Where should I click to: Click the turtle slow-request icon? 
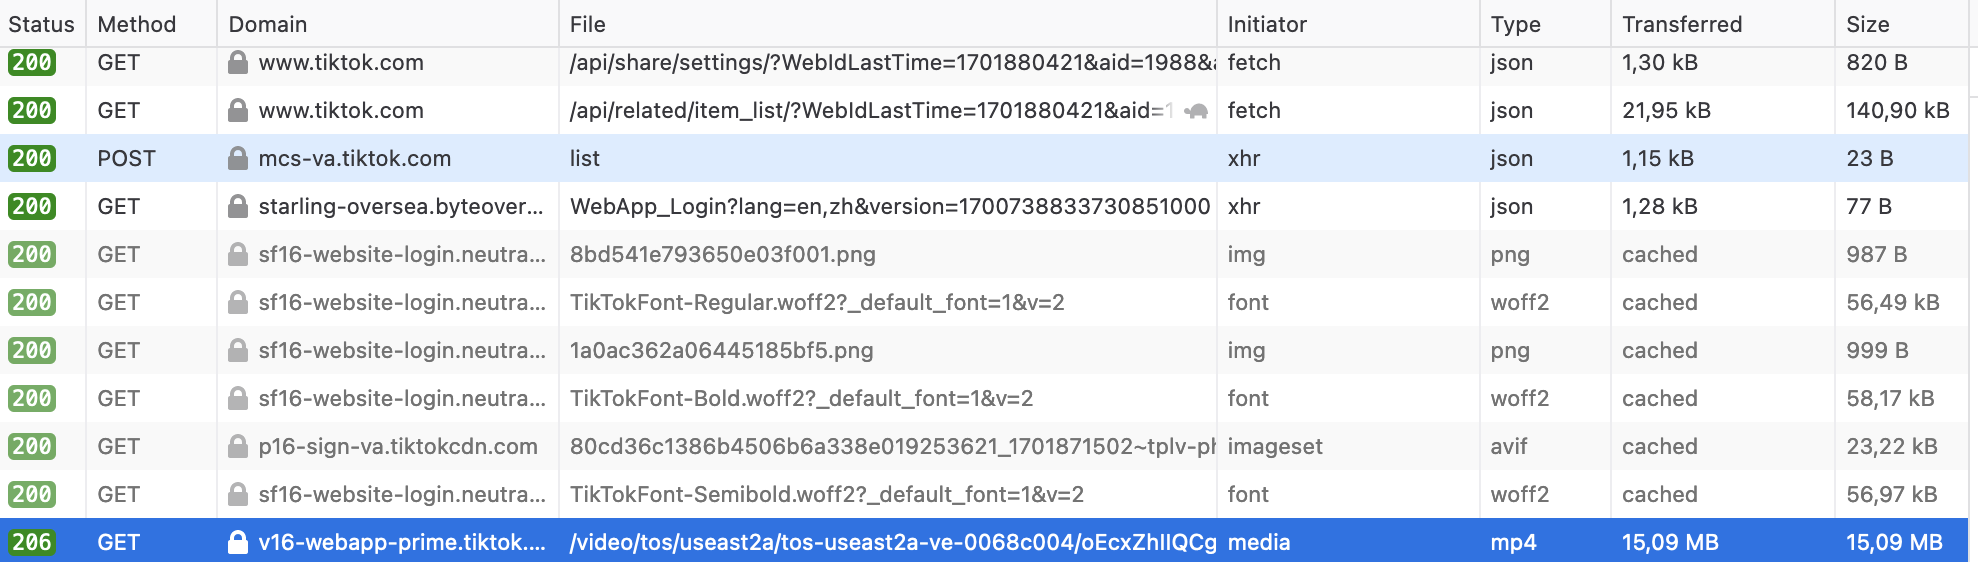(1196, 111)
